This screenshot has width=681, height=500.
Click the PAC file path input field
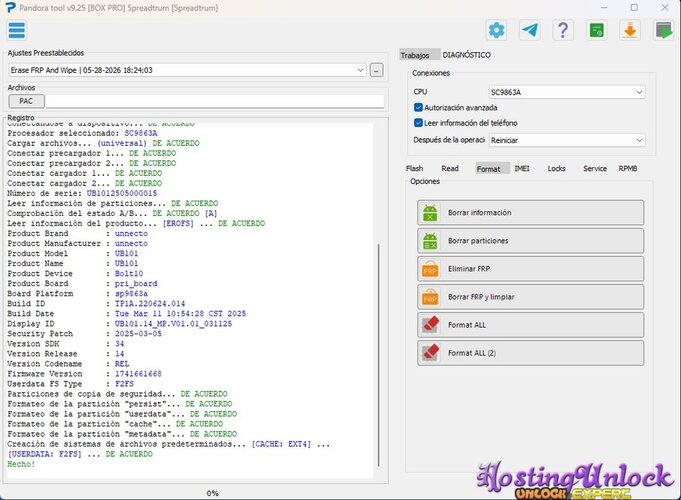215,101
